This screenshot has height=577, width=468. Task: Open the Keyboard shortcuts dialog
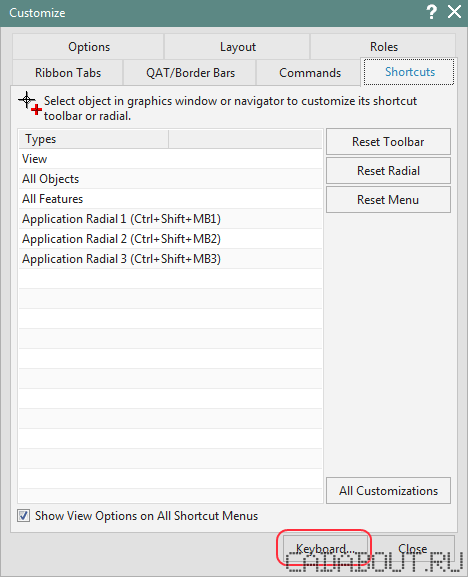pos(325,549)
